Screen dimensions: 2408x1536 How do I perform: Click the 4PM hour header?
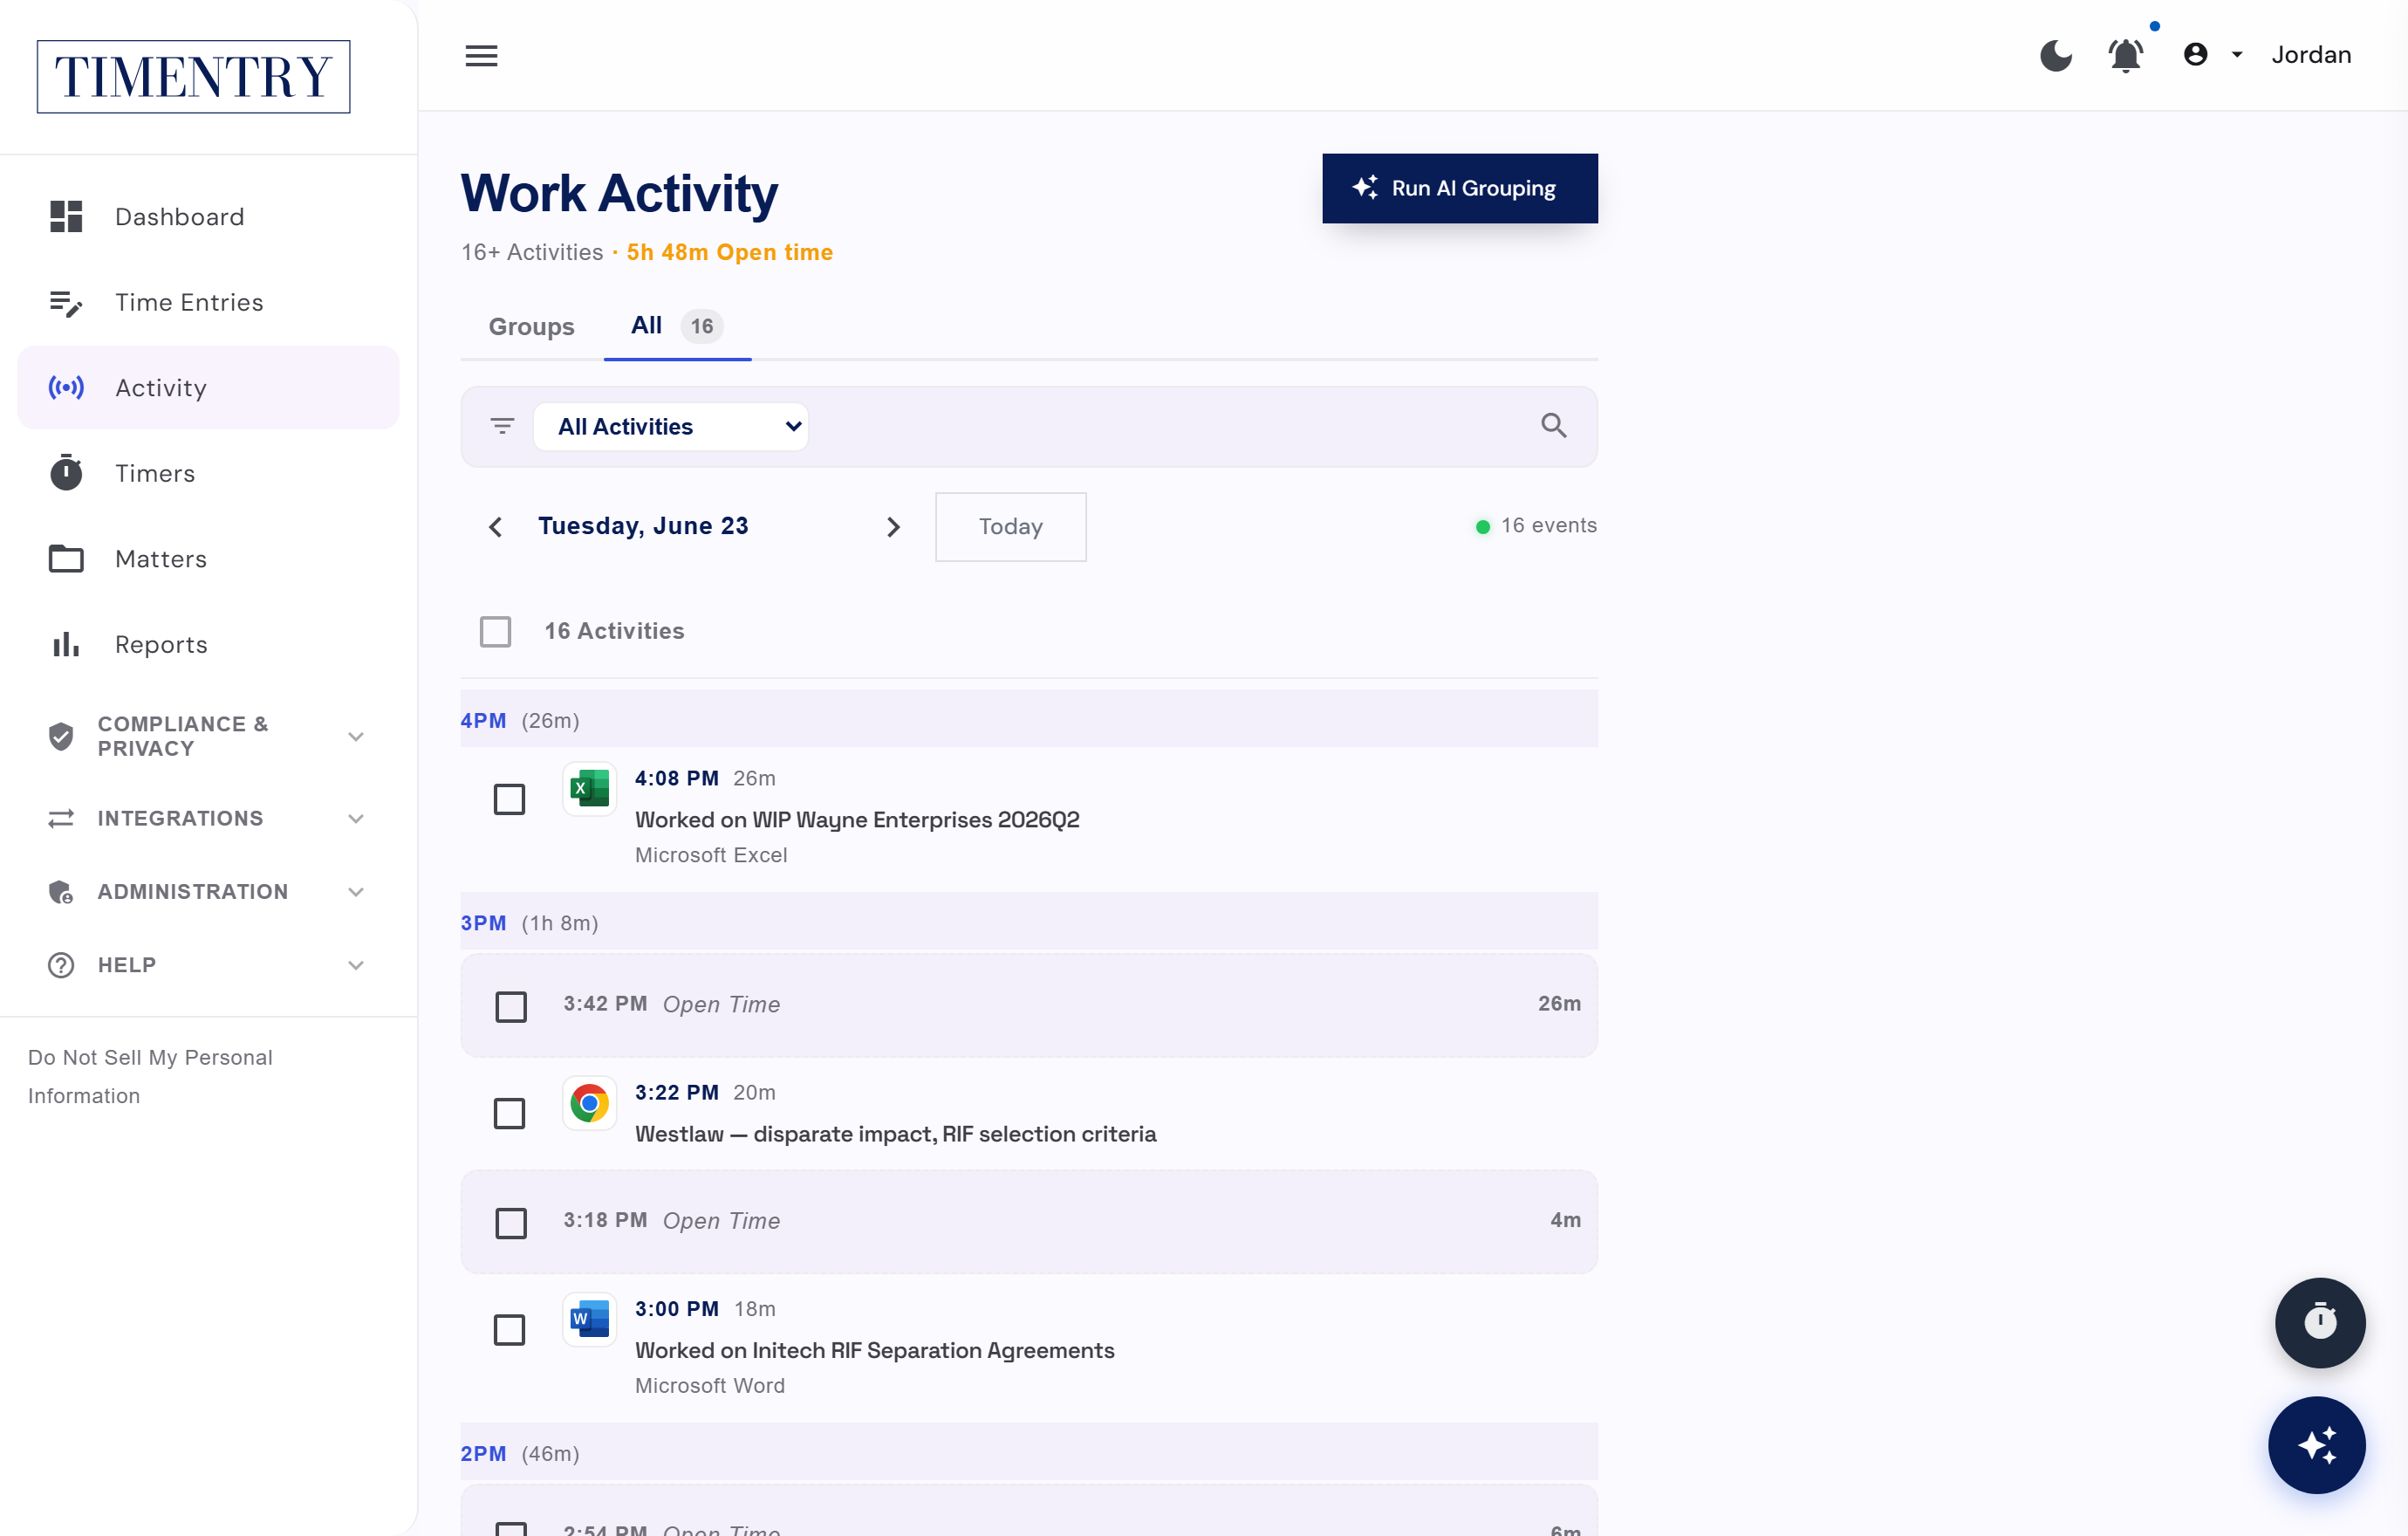click(x=1029, y=720)
